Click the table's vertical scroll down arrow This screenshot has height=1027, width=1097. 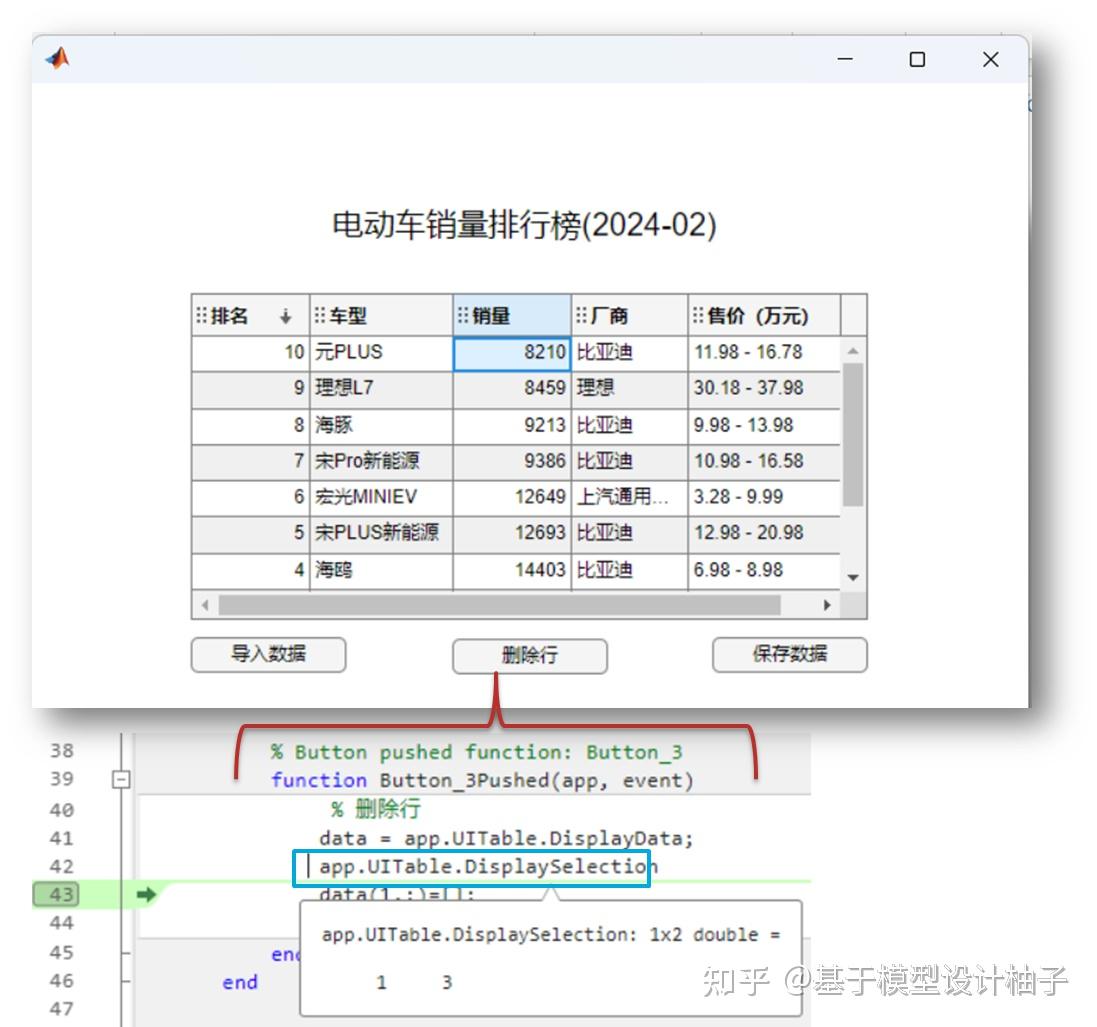[x=853, y=577]
